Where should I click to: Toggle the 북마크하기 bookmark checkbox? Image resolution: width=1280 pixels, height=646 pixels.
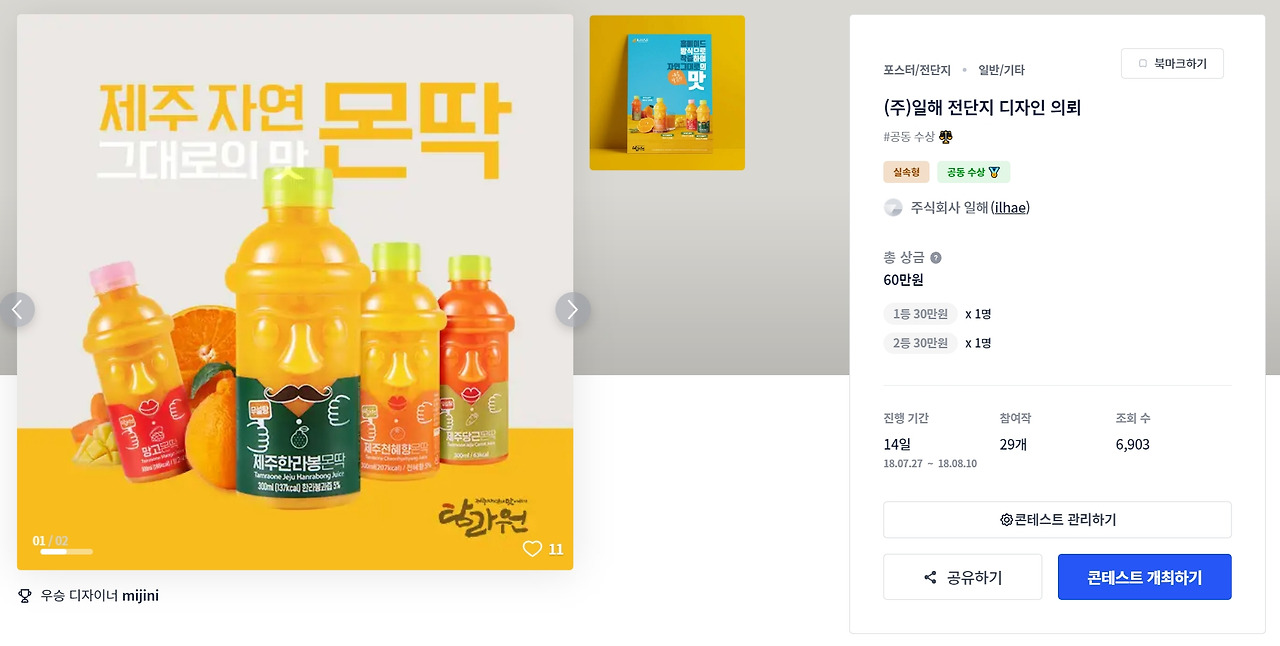click(1143, 64)
